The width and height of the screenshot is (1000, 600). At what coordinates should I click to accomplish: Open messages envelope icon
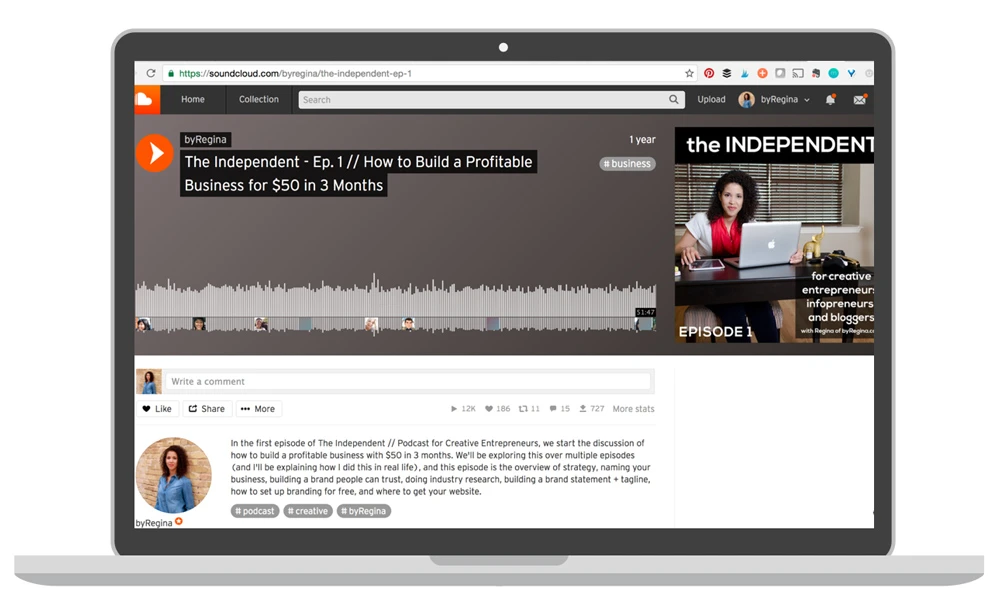coord(860,99)
